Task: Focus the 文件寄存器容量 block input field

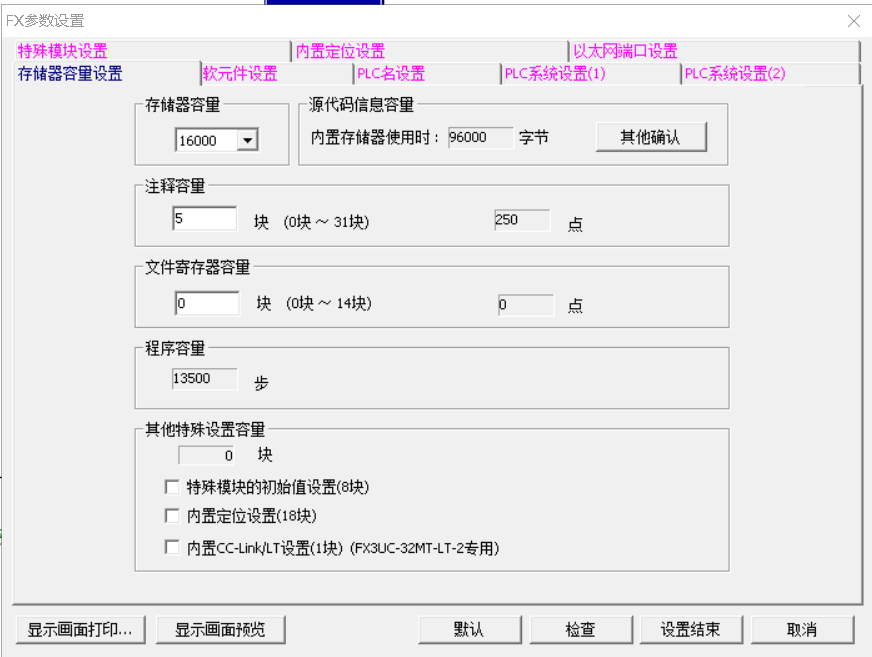Action: tap(206, 304)
